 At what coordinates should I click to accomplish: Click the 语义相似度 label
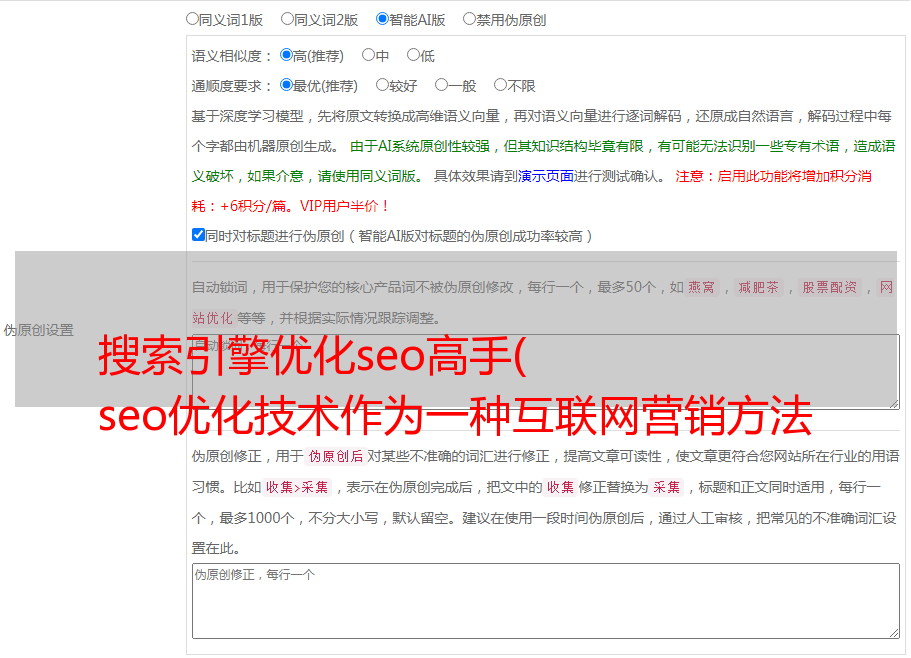pos(231,56)
